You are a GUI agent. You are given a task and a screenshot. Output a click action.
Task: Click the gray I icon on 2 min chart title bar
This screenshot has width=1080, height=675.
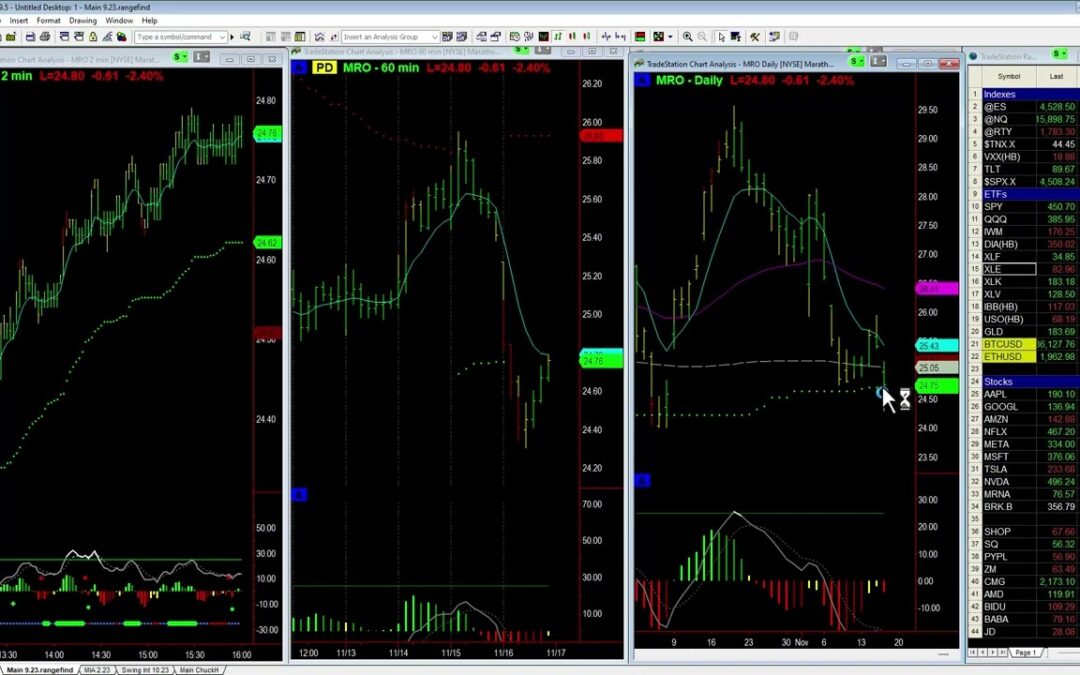point(202,57)
